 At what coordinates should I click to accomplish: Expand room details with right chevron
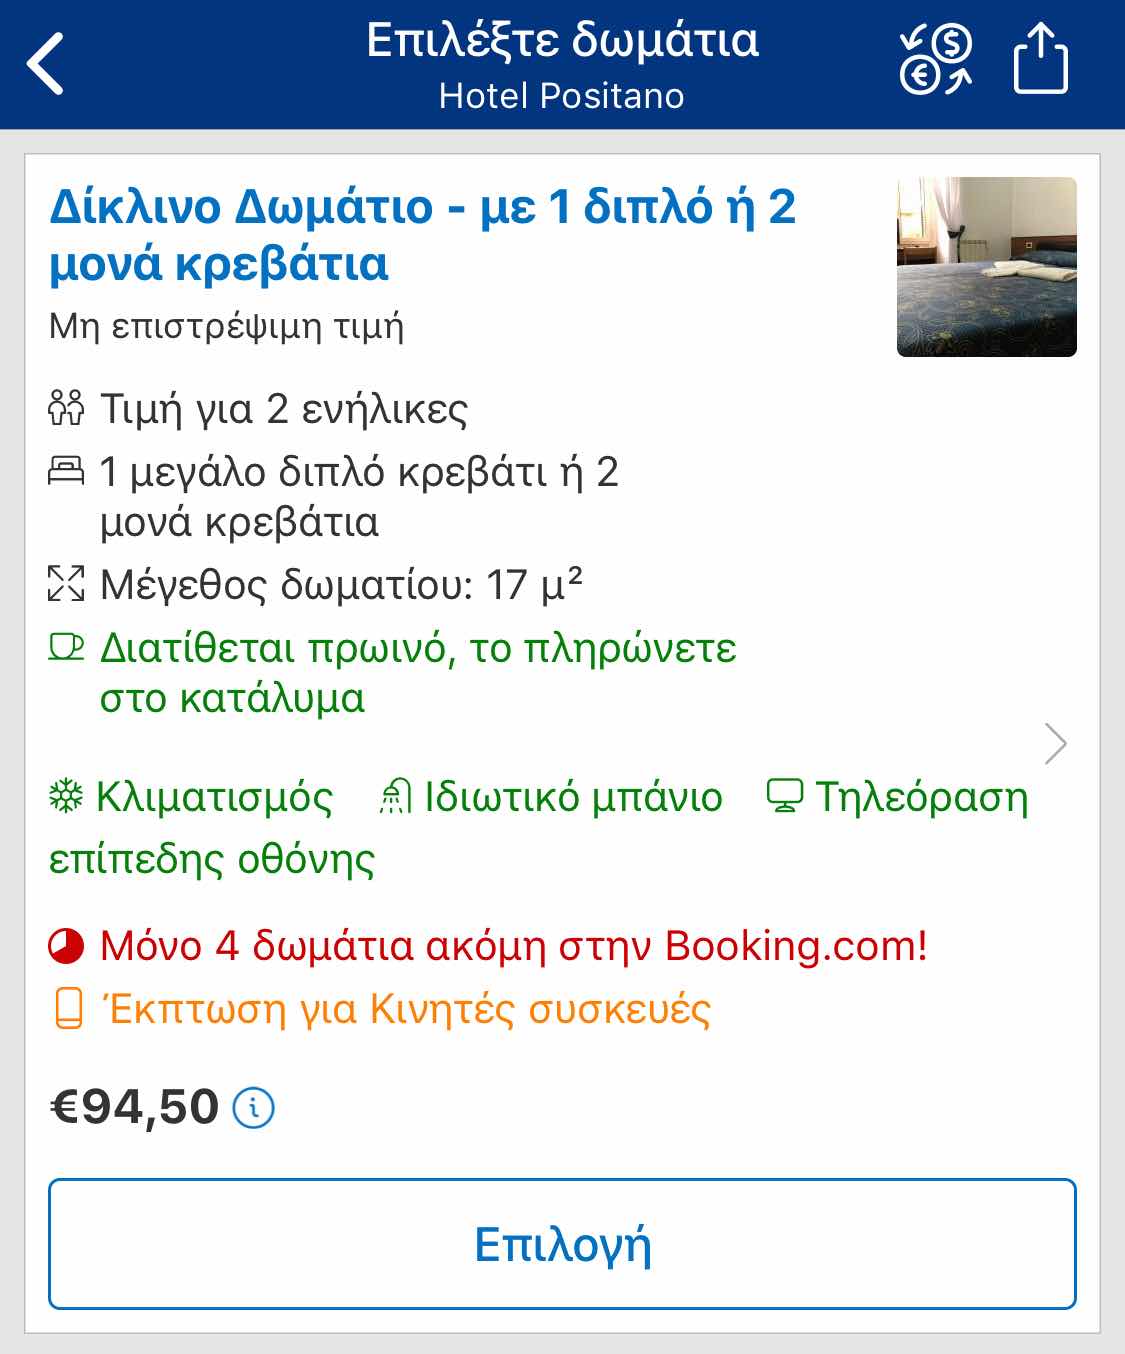click(x=1055, y=743)
